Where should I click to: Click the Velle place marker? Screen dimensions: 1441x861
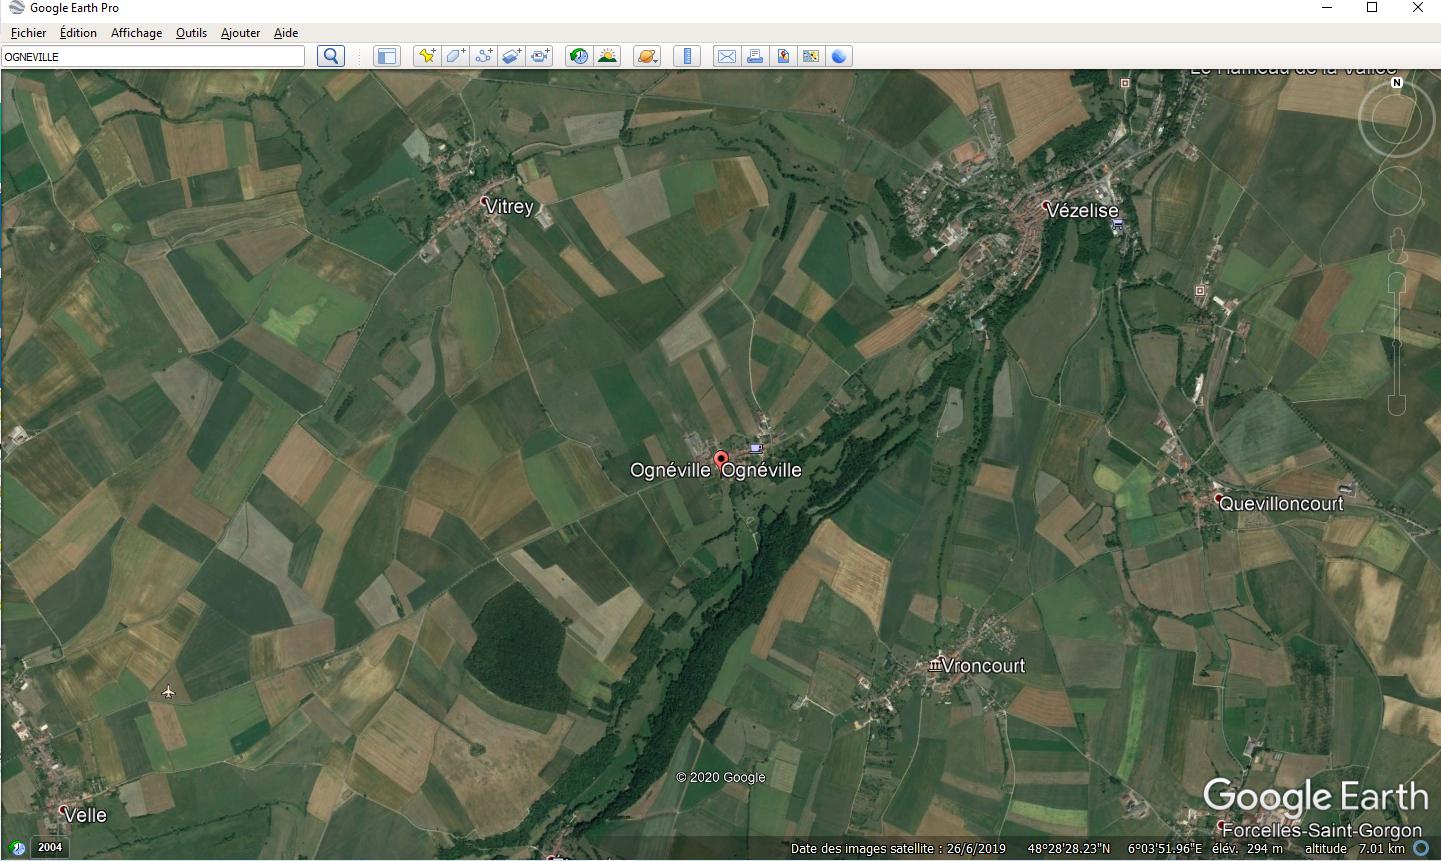(64, 810)
